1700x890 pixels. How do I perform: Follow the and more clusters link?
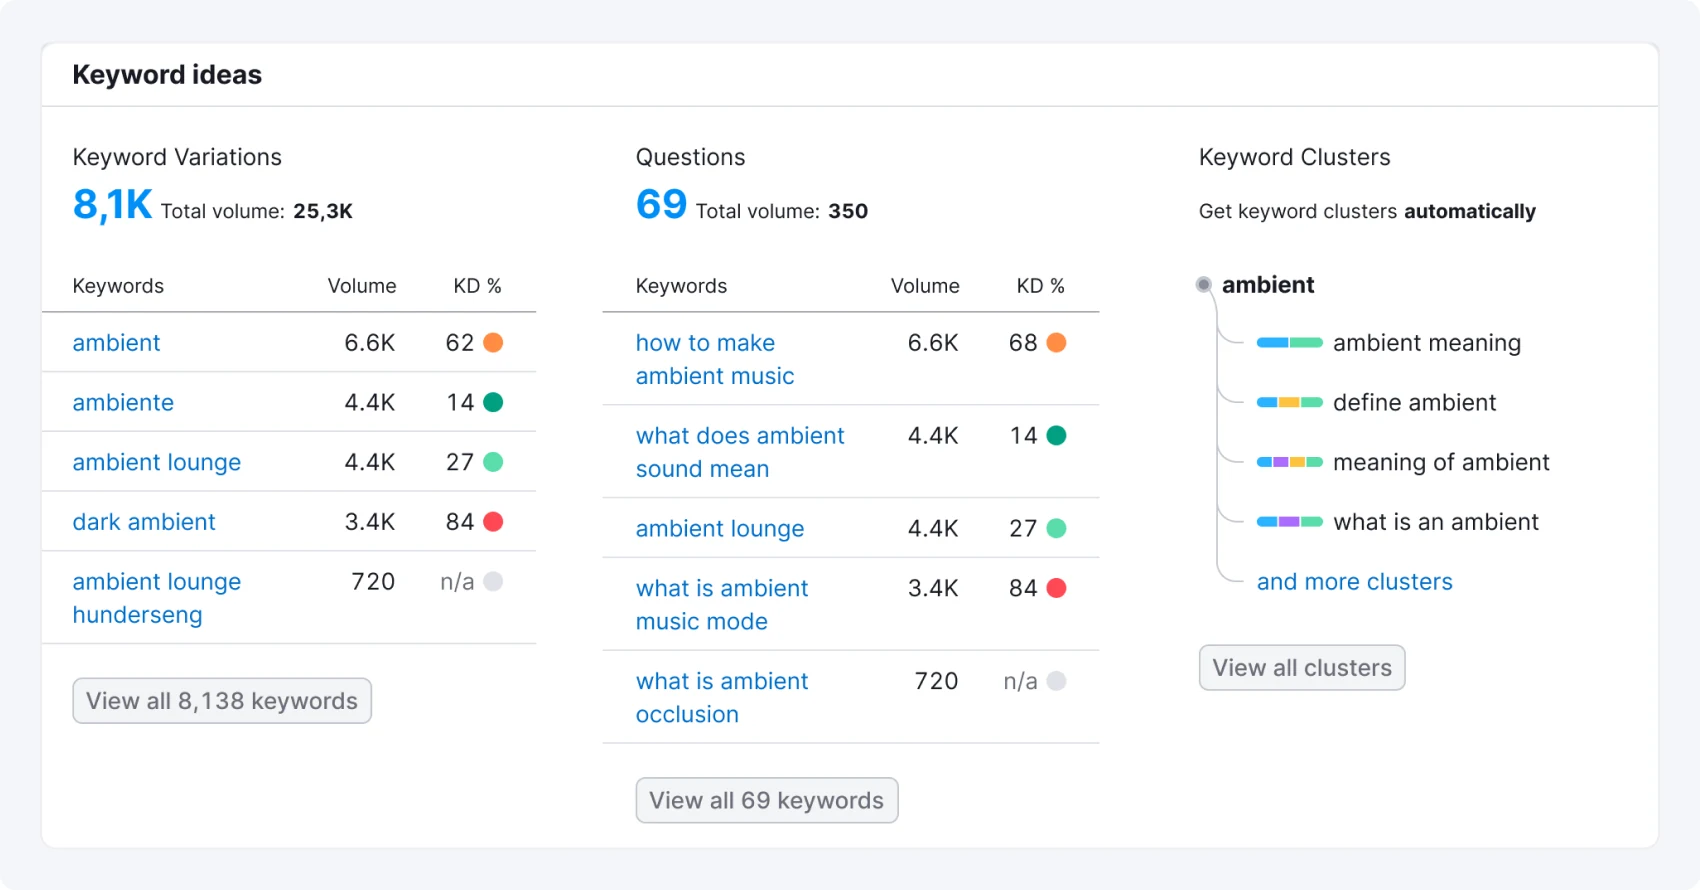coord(1354,582)
